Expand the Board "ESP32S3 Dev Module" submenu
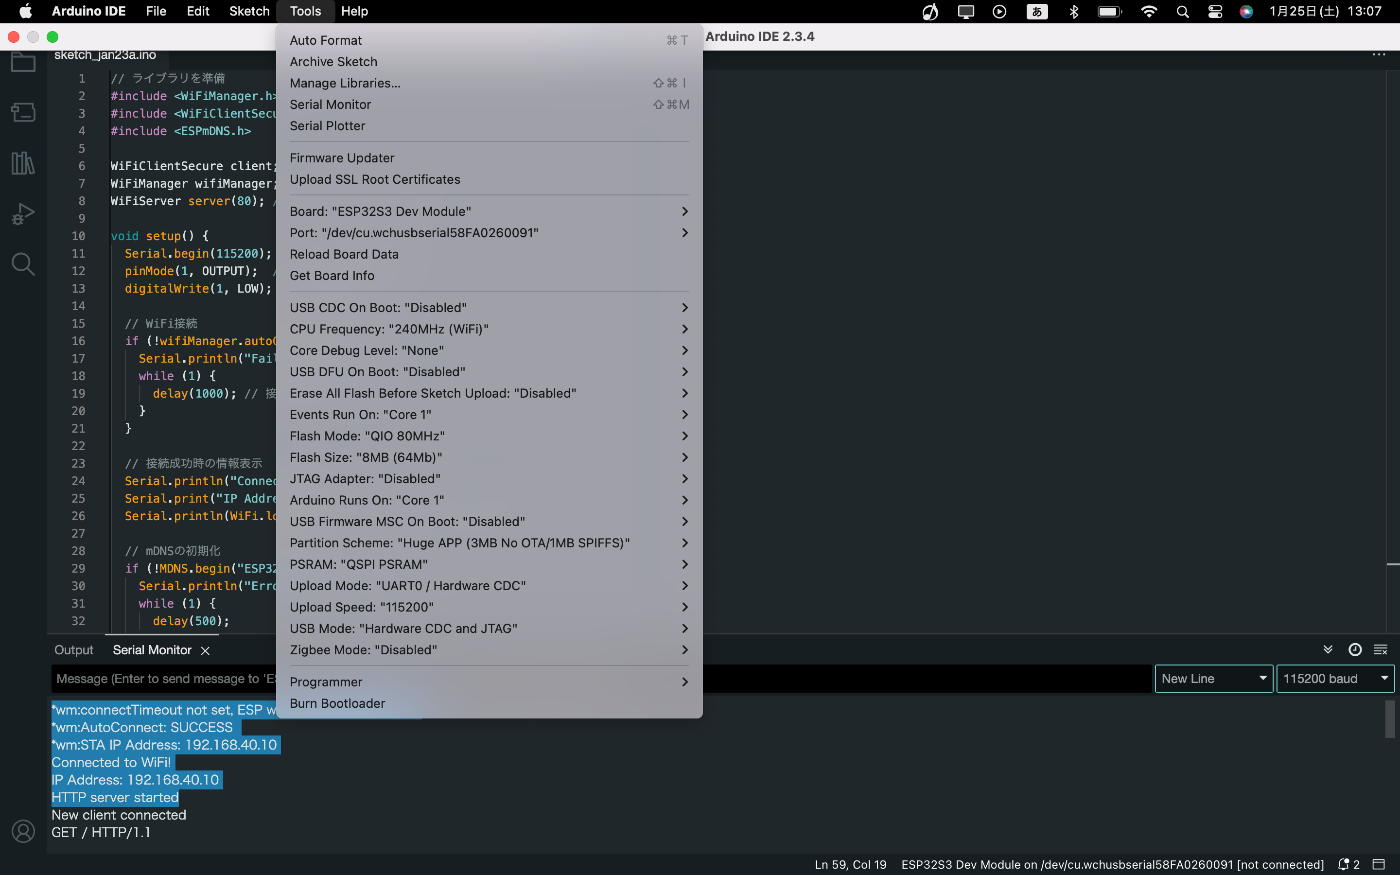 pos(489,211)
